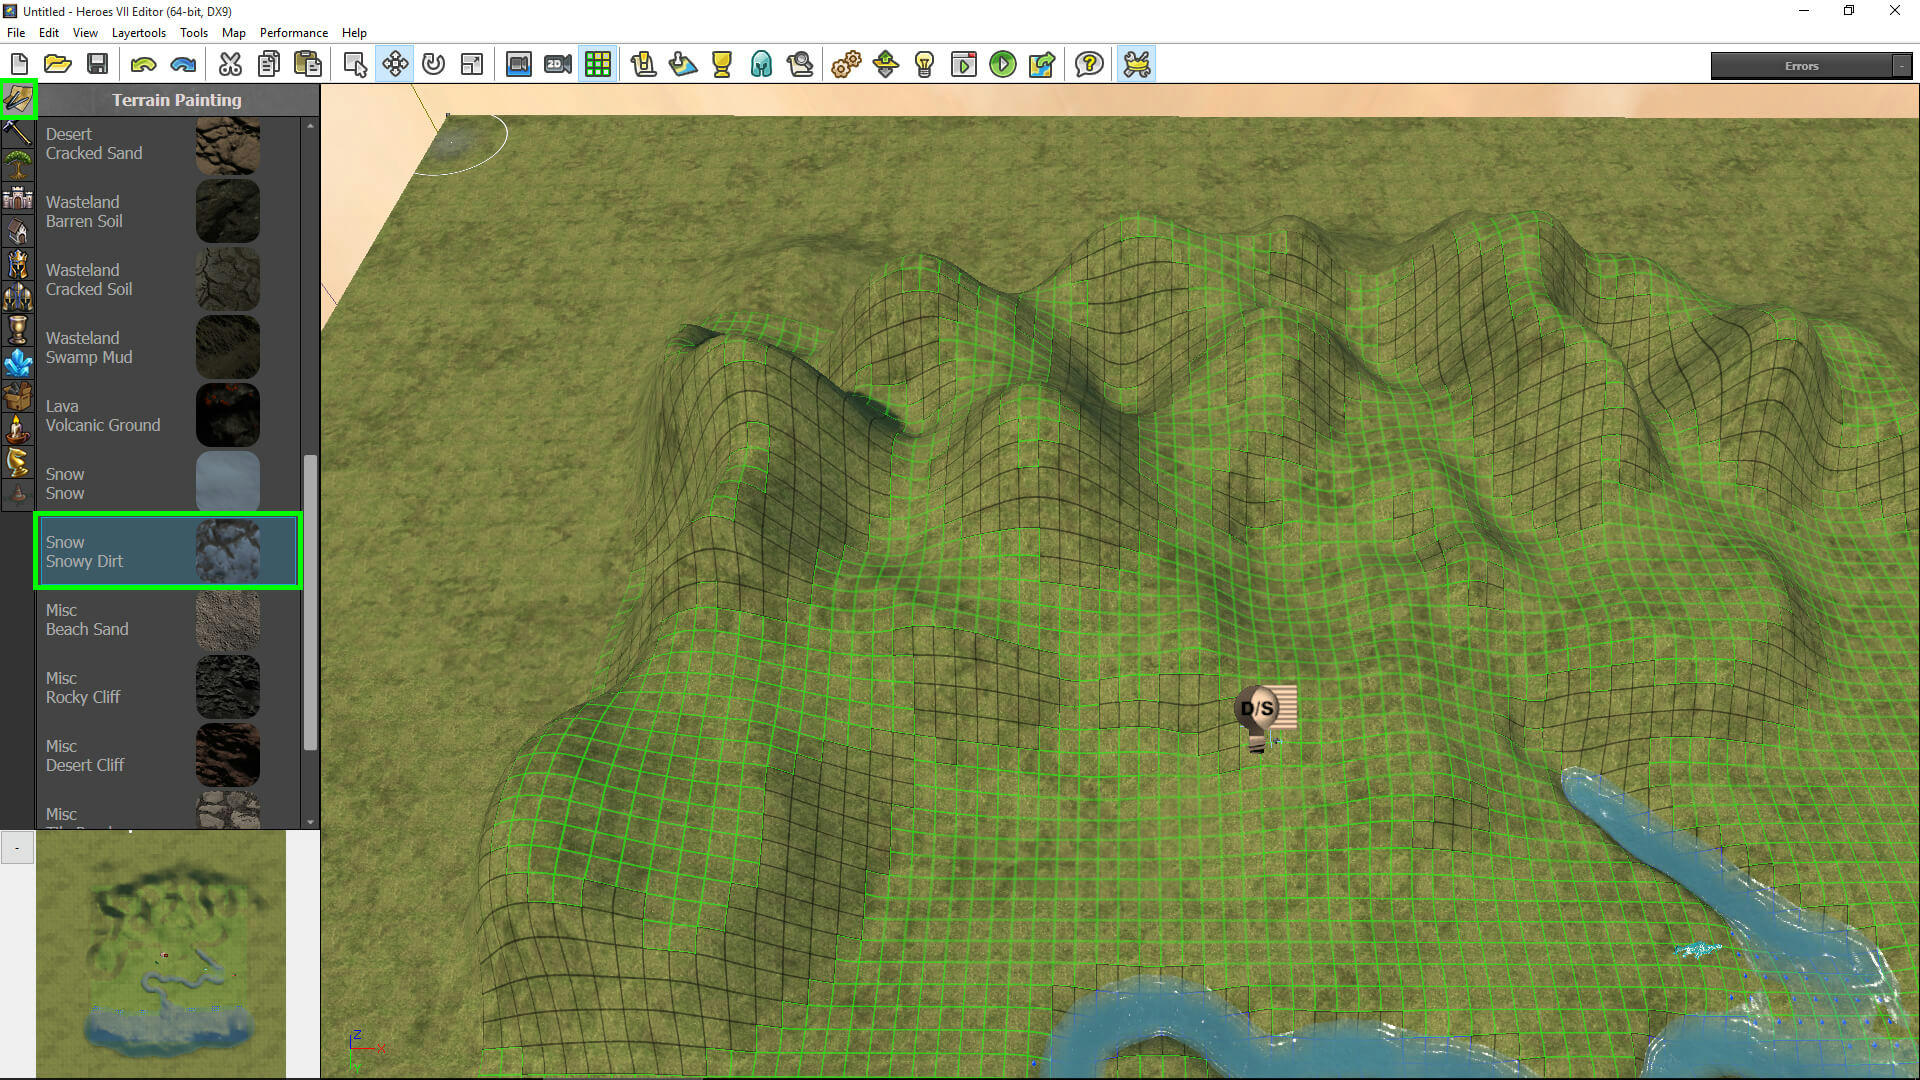Select Misc Desert Cliff terrain
This screenshot has width=1920, height=1080.
(168, 755)
